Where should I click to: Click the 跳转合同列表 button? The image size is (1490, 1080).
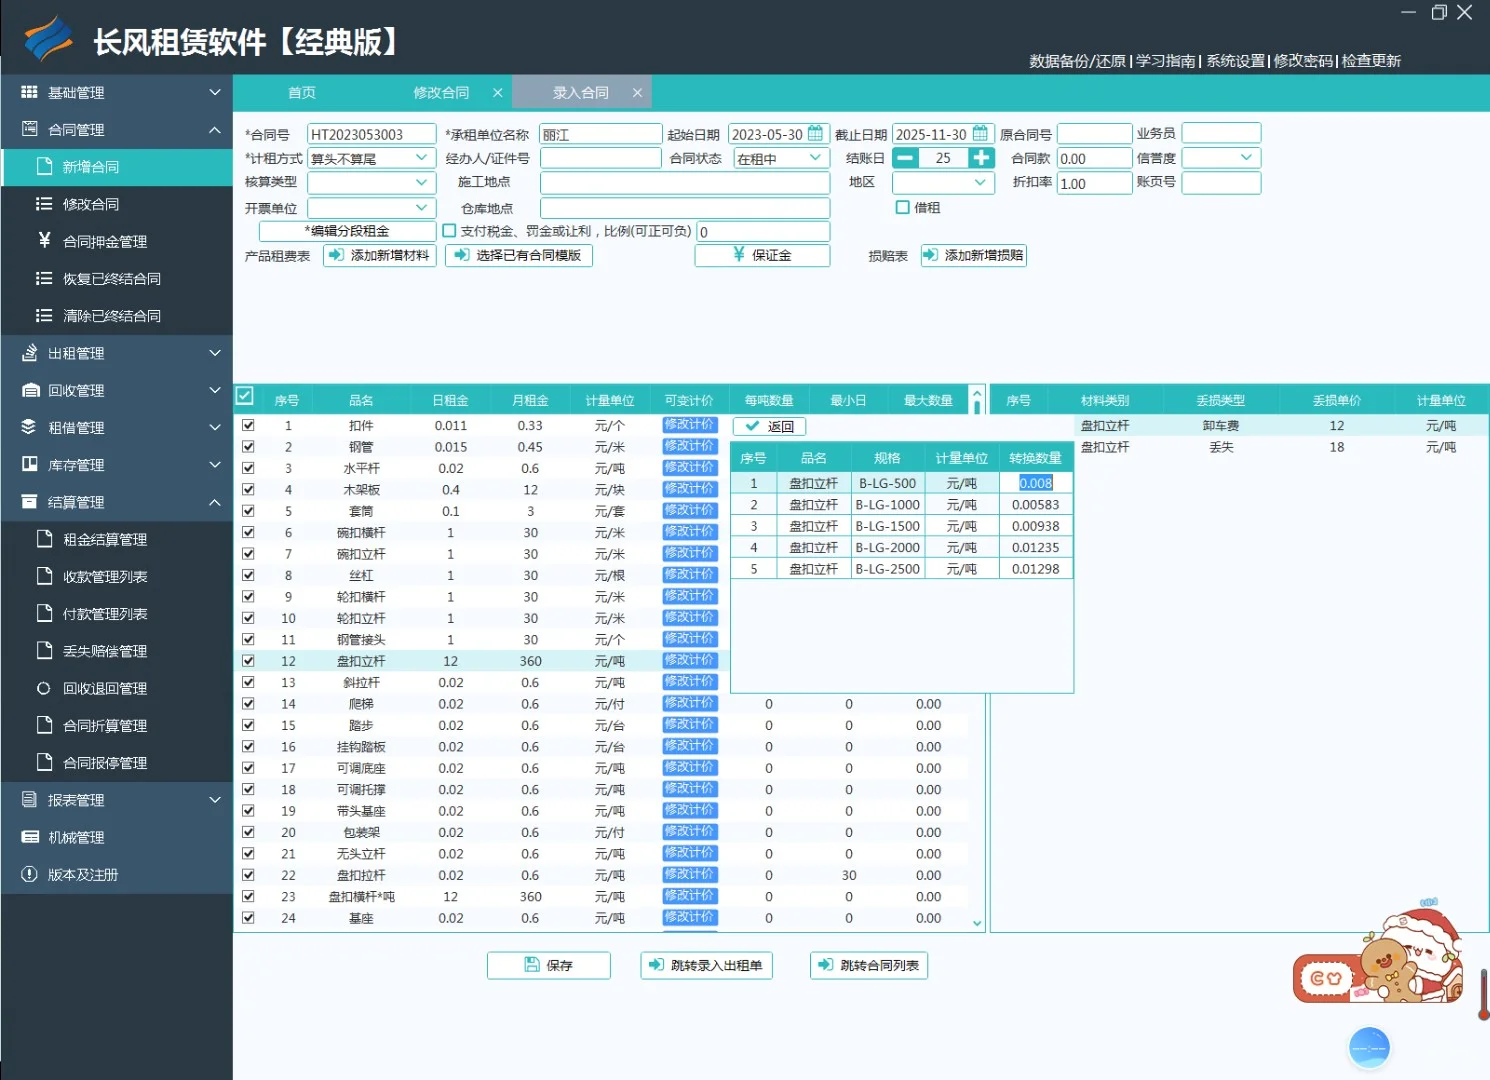[x=869, y=965]
